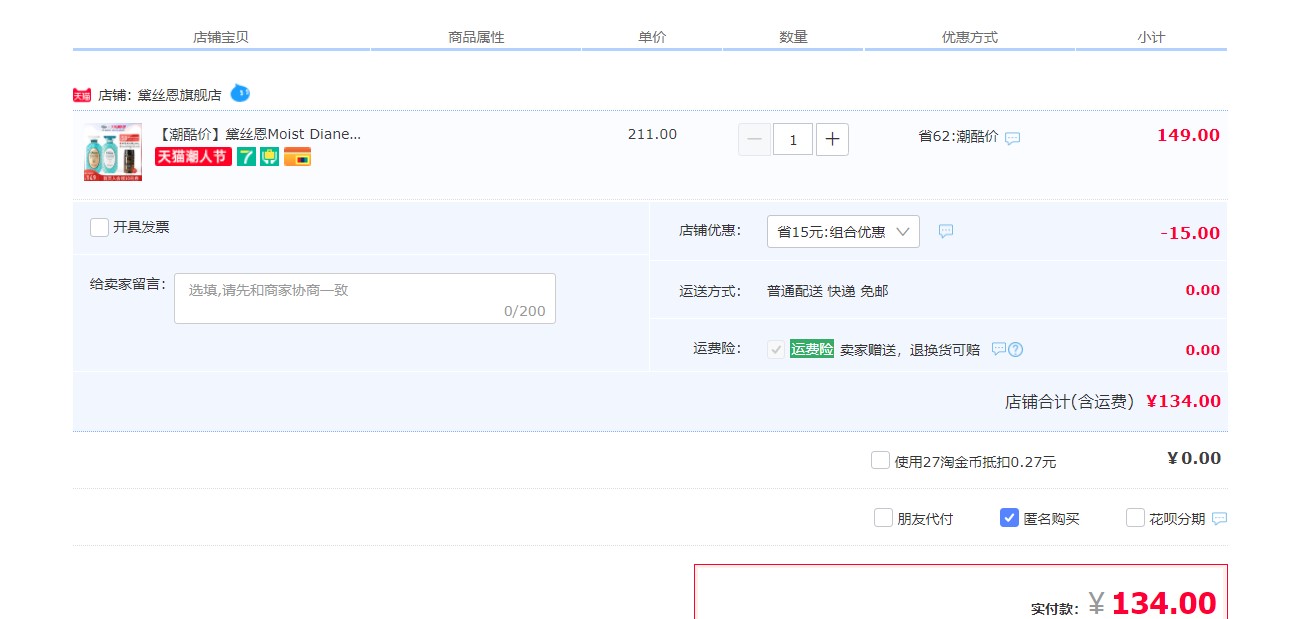This screenshot has height=619, width=1312.
Task: Click the subtotal amount 149.00
Action: pyautogui.click(x=1188, y=135)
